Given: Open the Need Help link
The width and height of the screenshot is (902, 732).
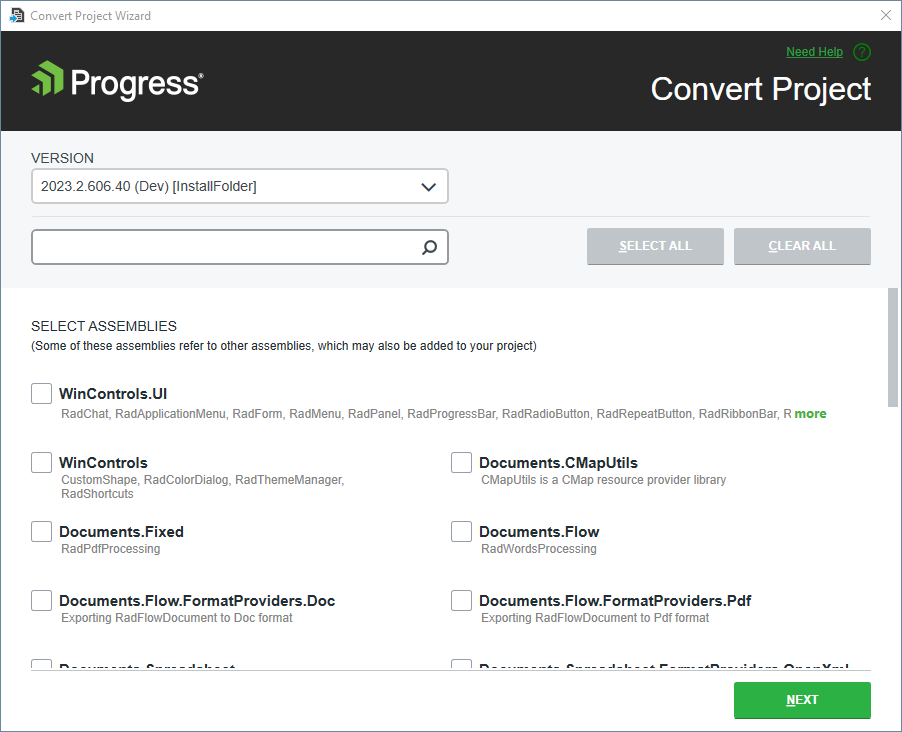Looking at the screenshot, I should point(814,52).
